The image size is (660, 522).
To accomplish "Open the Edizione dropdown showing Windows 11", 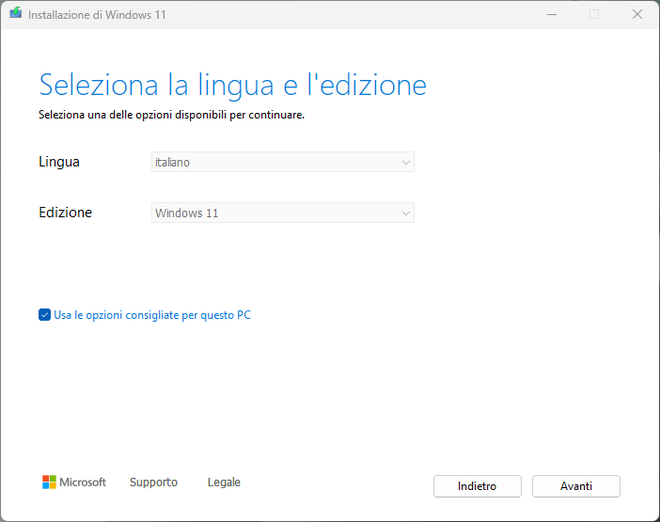I will tap(283, 213).
